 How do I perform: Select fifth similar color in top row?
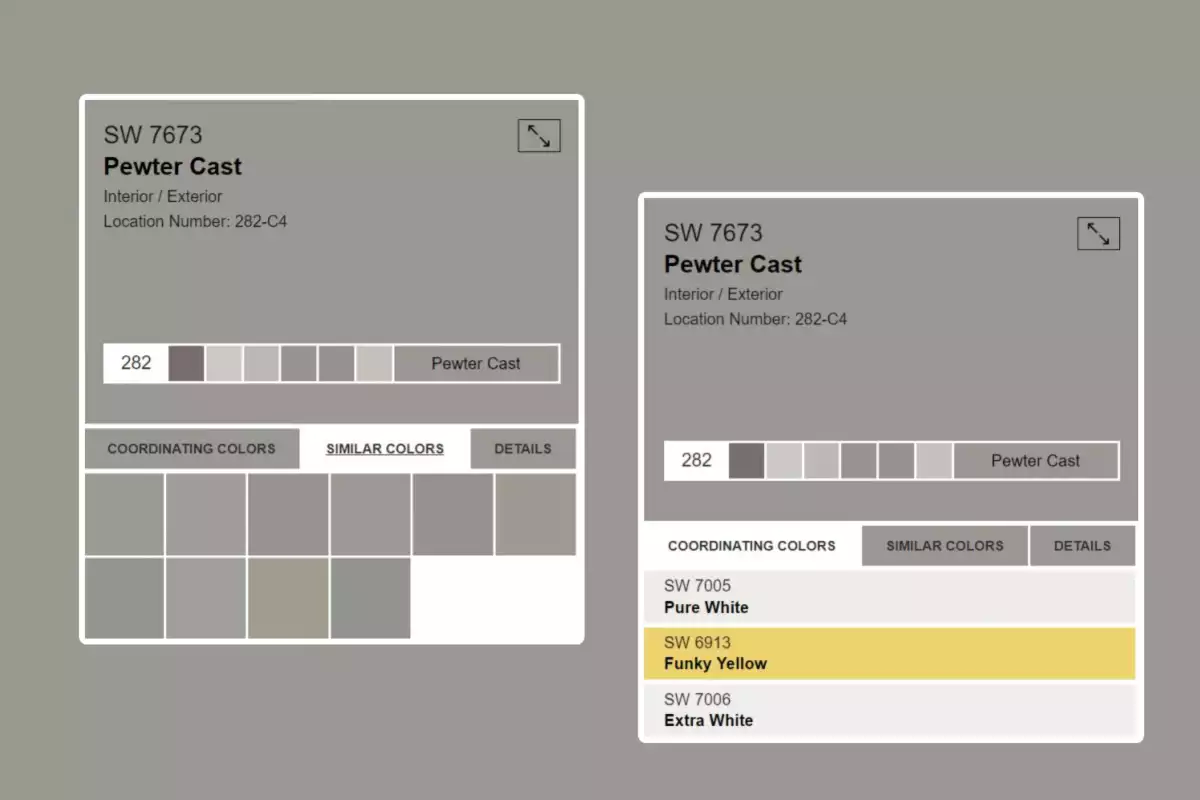[453, 514]
